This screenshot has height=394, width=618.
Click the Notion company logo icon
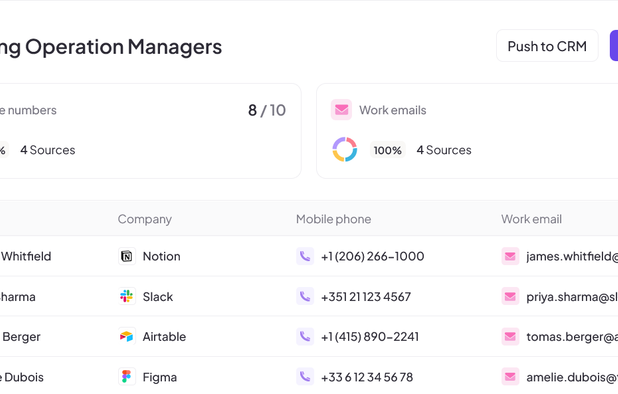[x=127, y=256]
